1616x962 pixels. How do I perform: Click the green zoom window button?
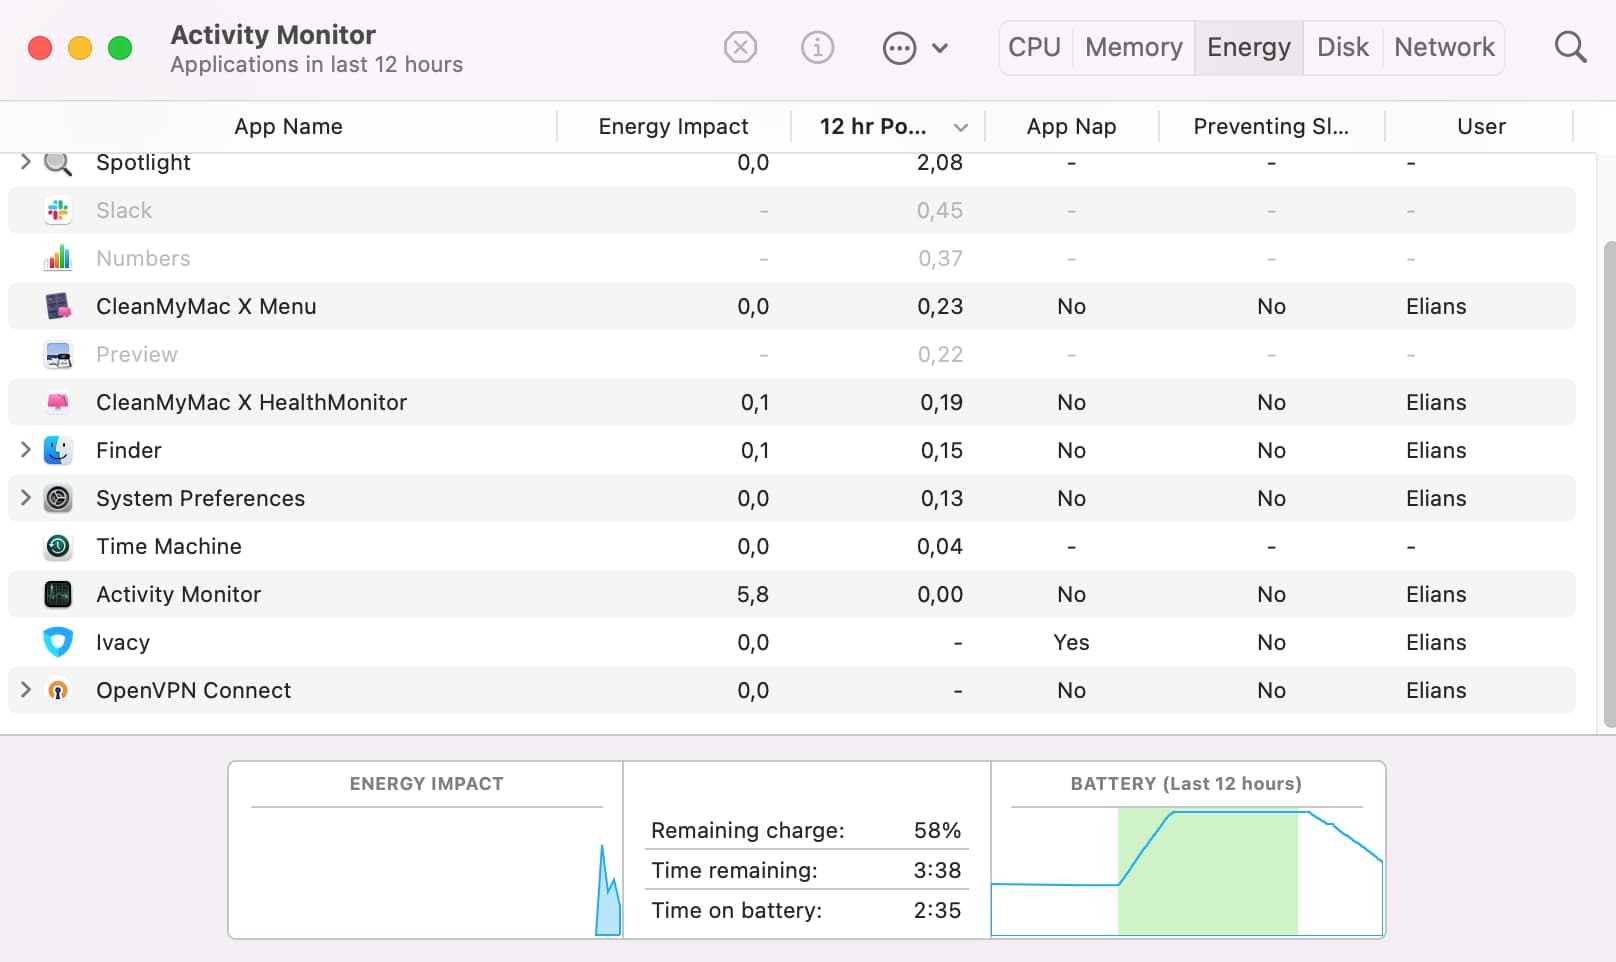(120, 48)
